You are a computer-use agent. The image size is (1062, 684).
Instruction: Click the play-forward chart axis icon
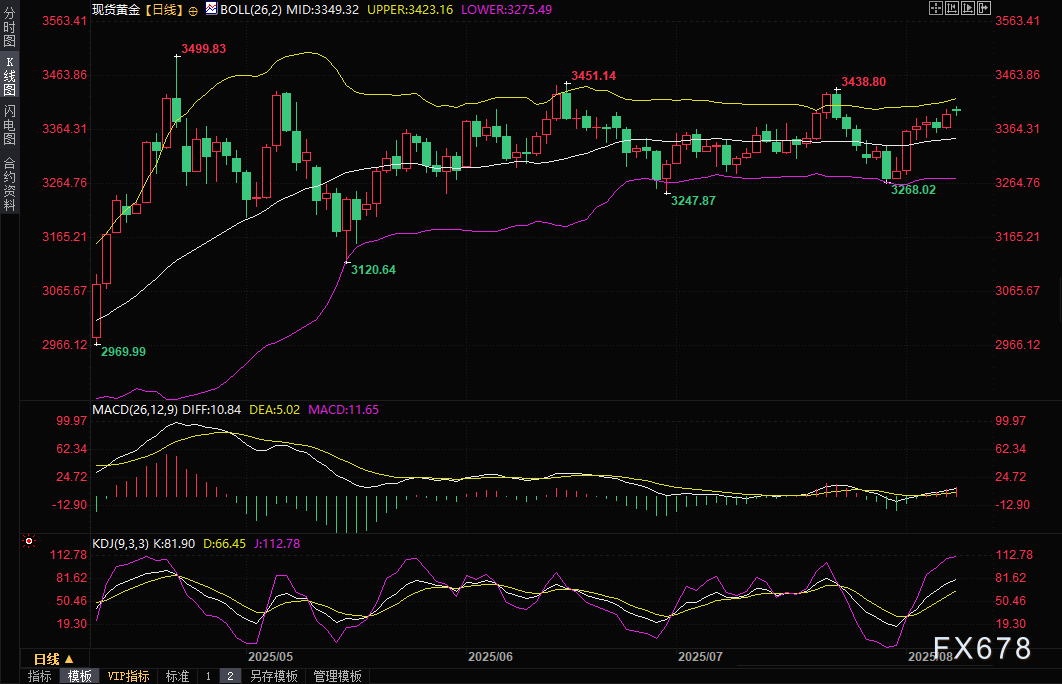pyautogui.click(x=968, y=8)
